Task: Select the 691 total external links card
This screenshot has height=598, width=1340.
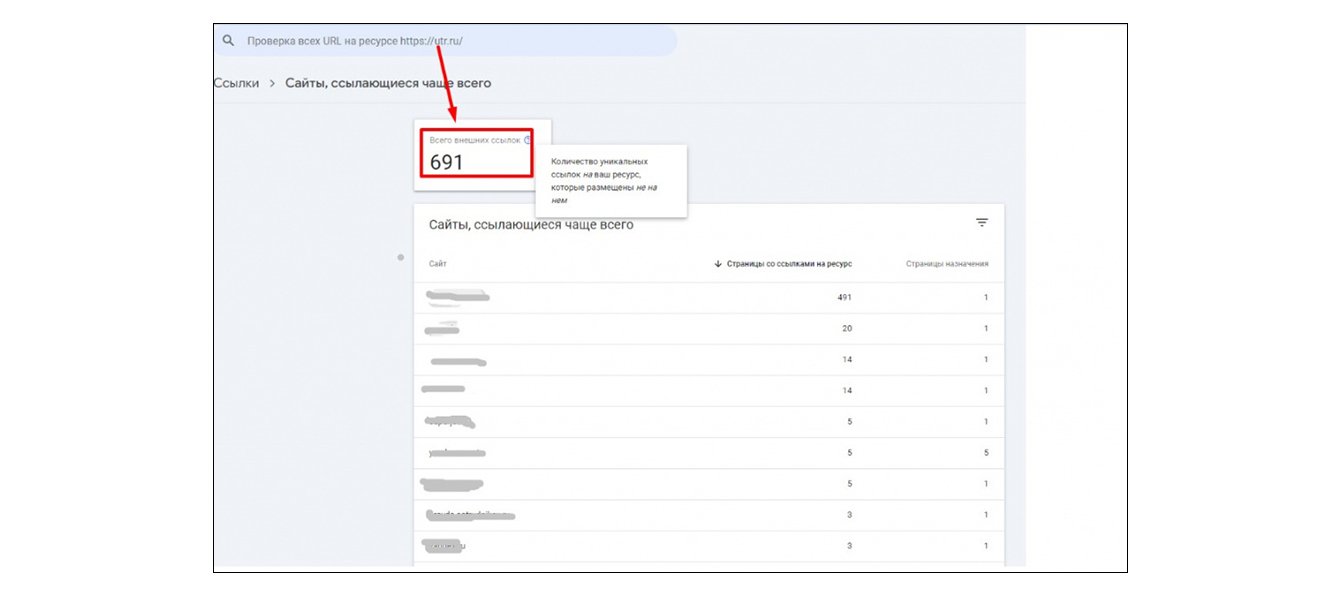Action: tap(476, 153)
